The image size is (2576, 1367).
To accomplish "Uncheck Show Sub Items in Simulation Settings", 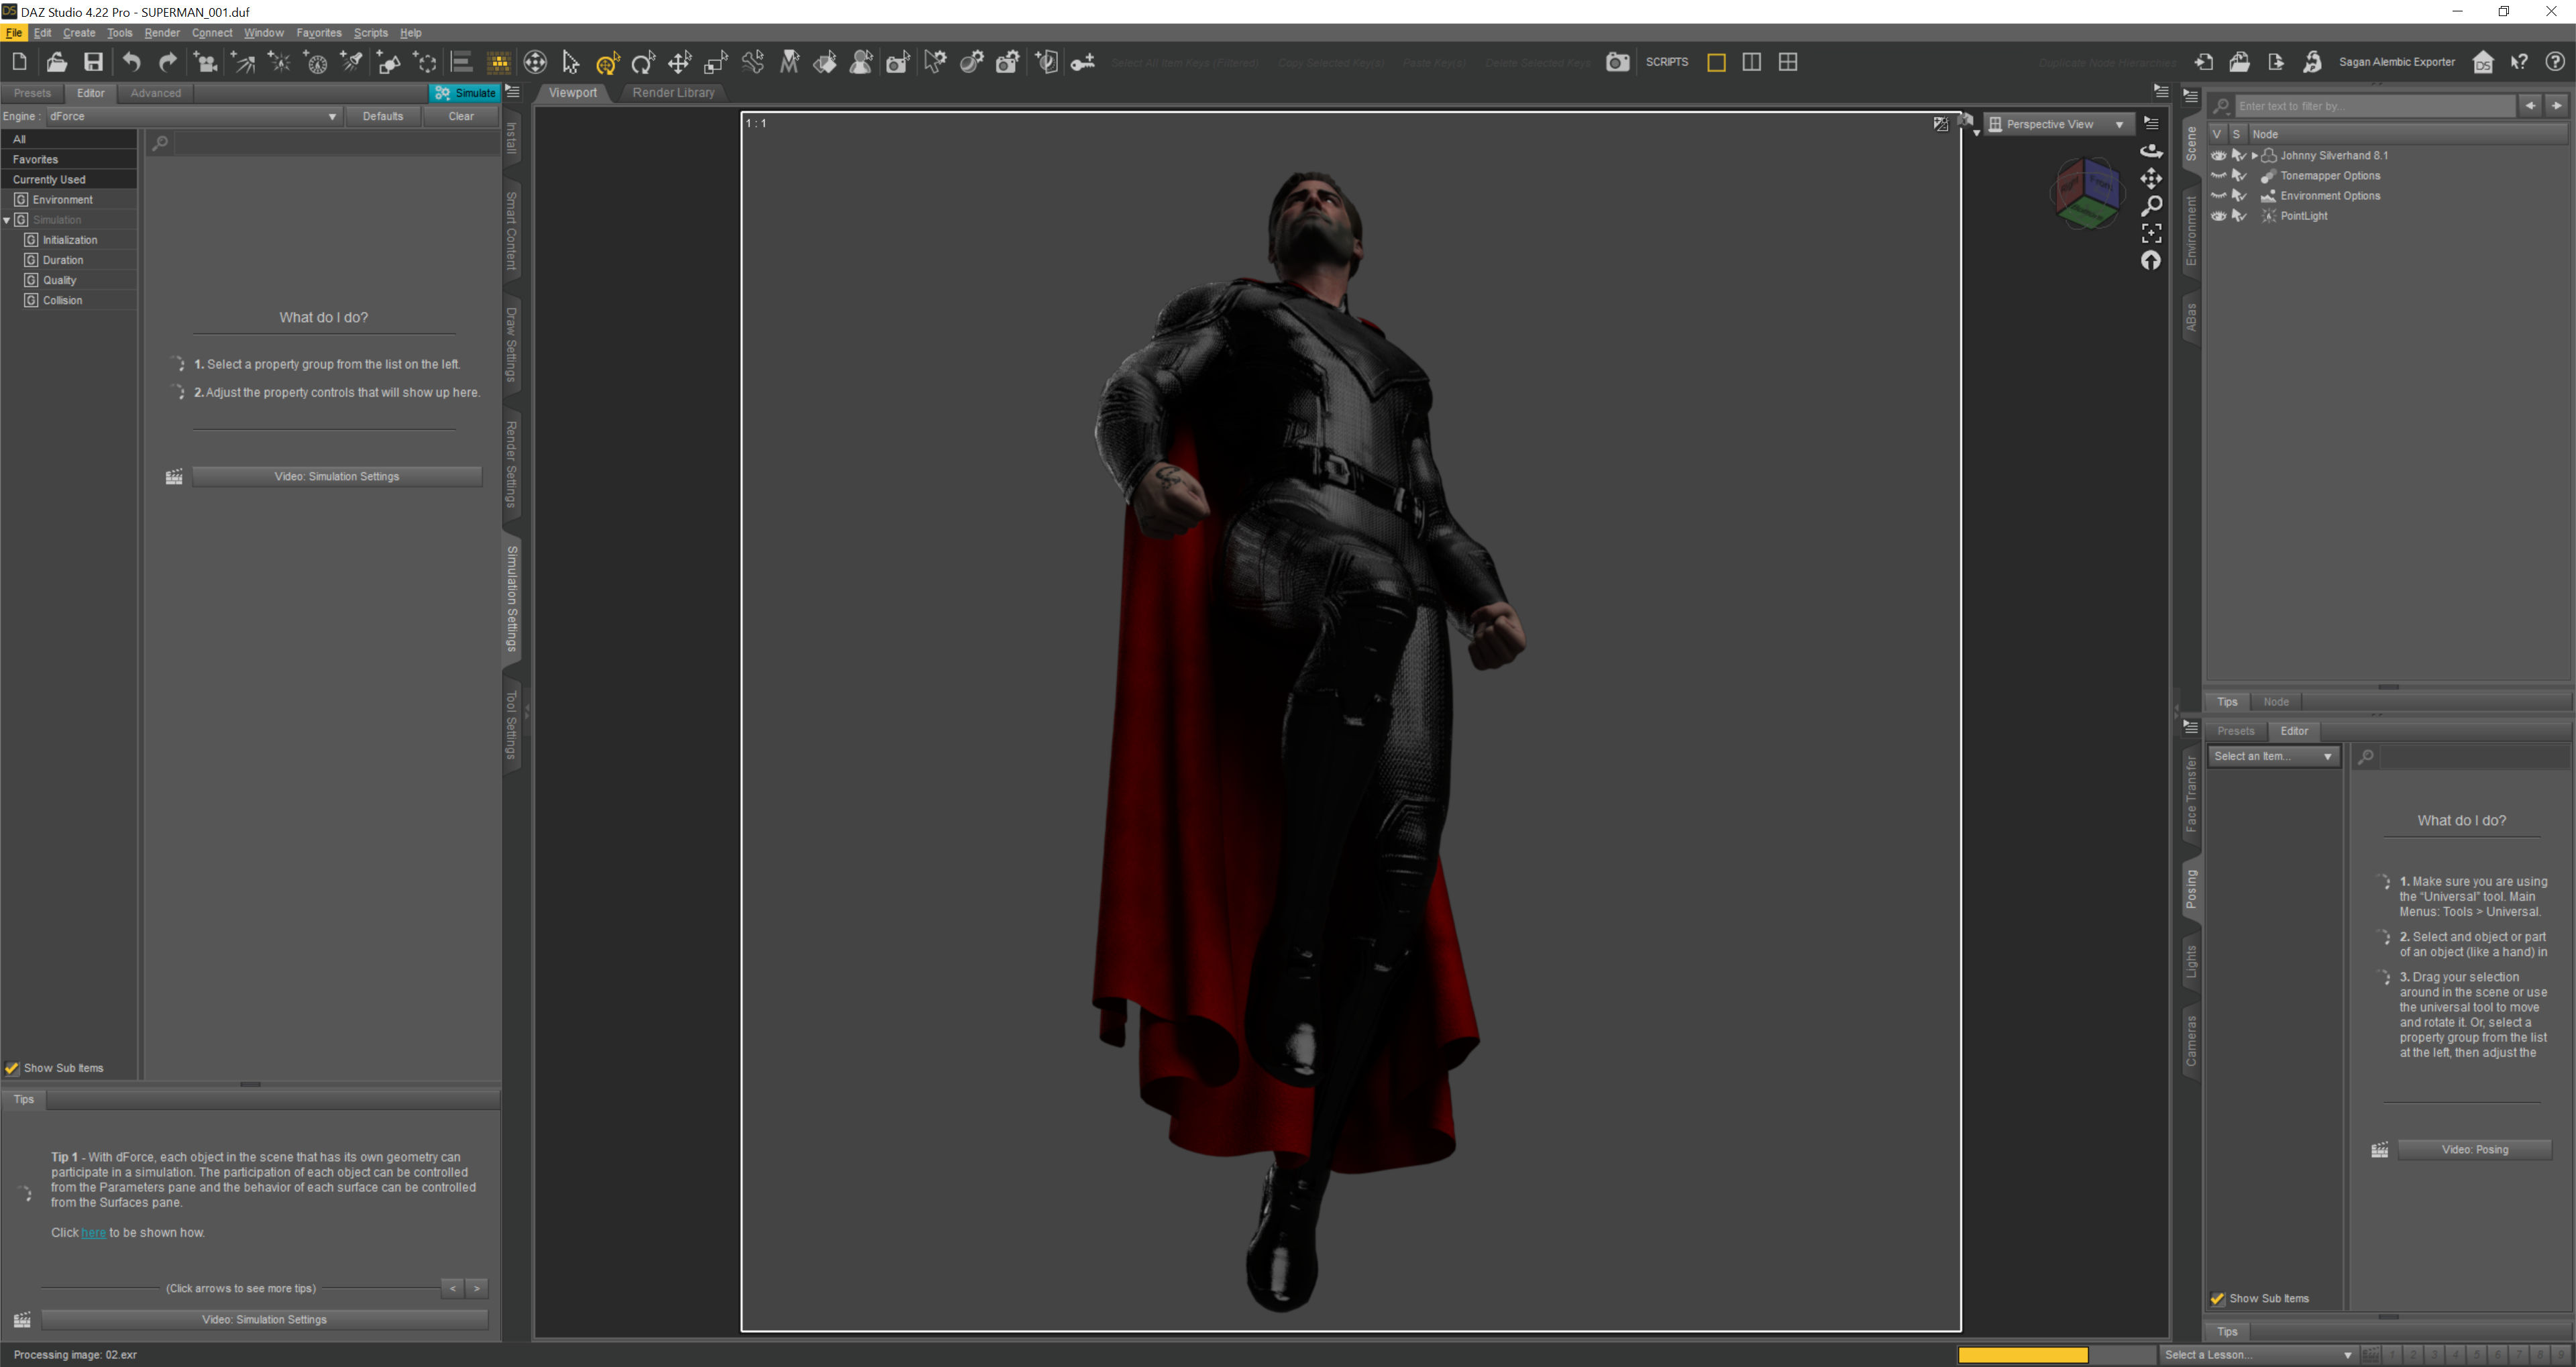I will 12,1068.
